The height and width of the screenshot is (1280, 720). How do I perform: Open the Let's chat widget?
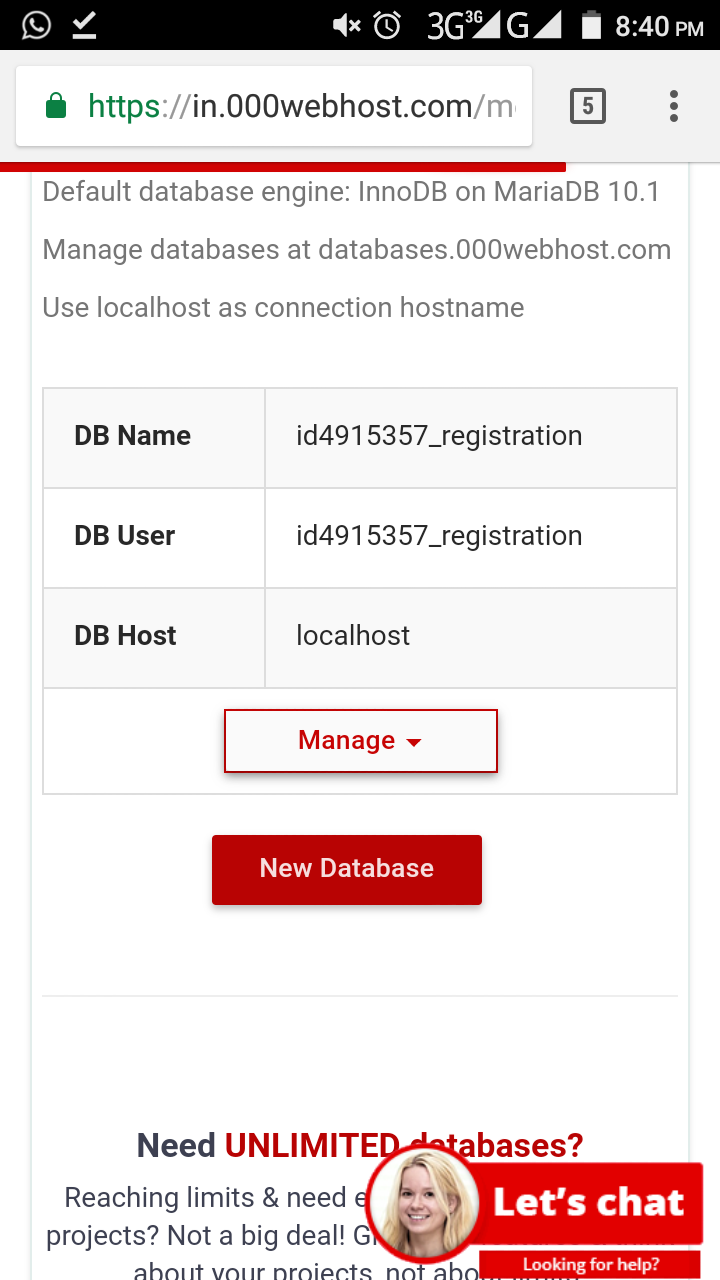click(x=588, y=1202)
